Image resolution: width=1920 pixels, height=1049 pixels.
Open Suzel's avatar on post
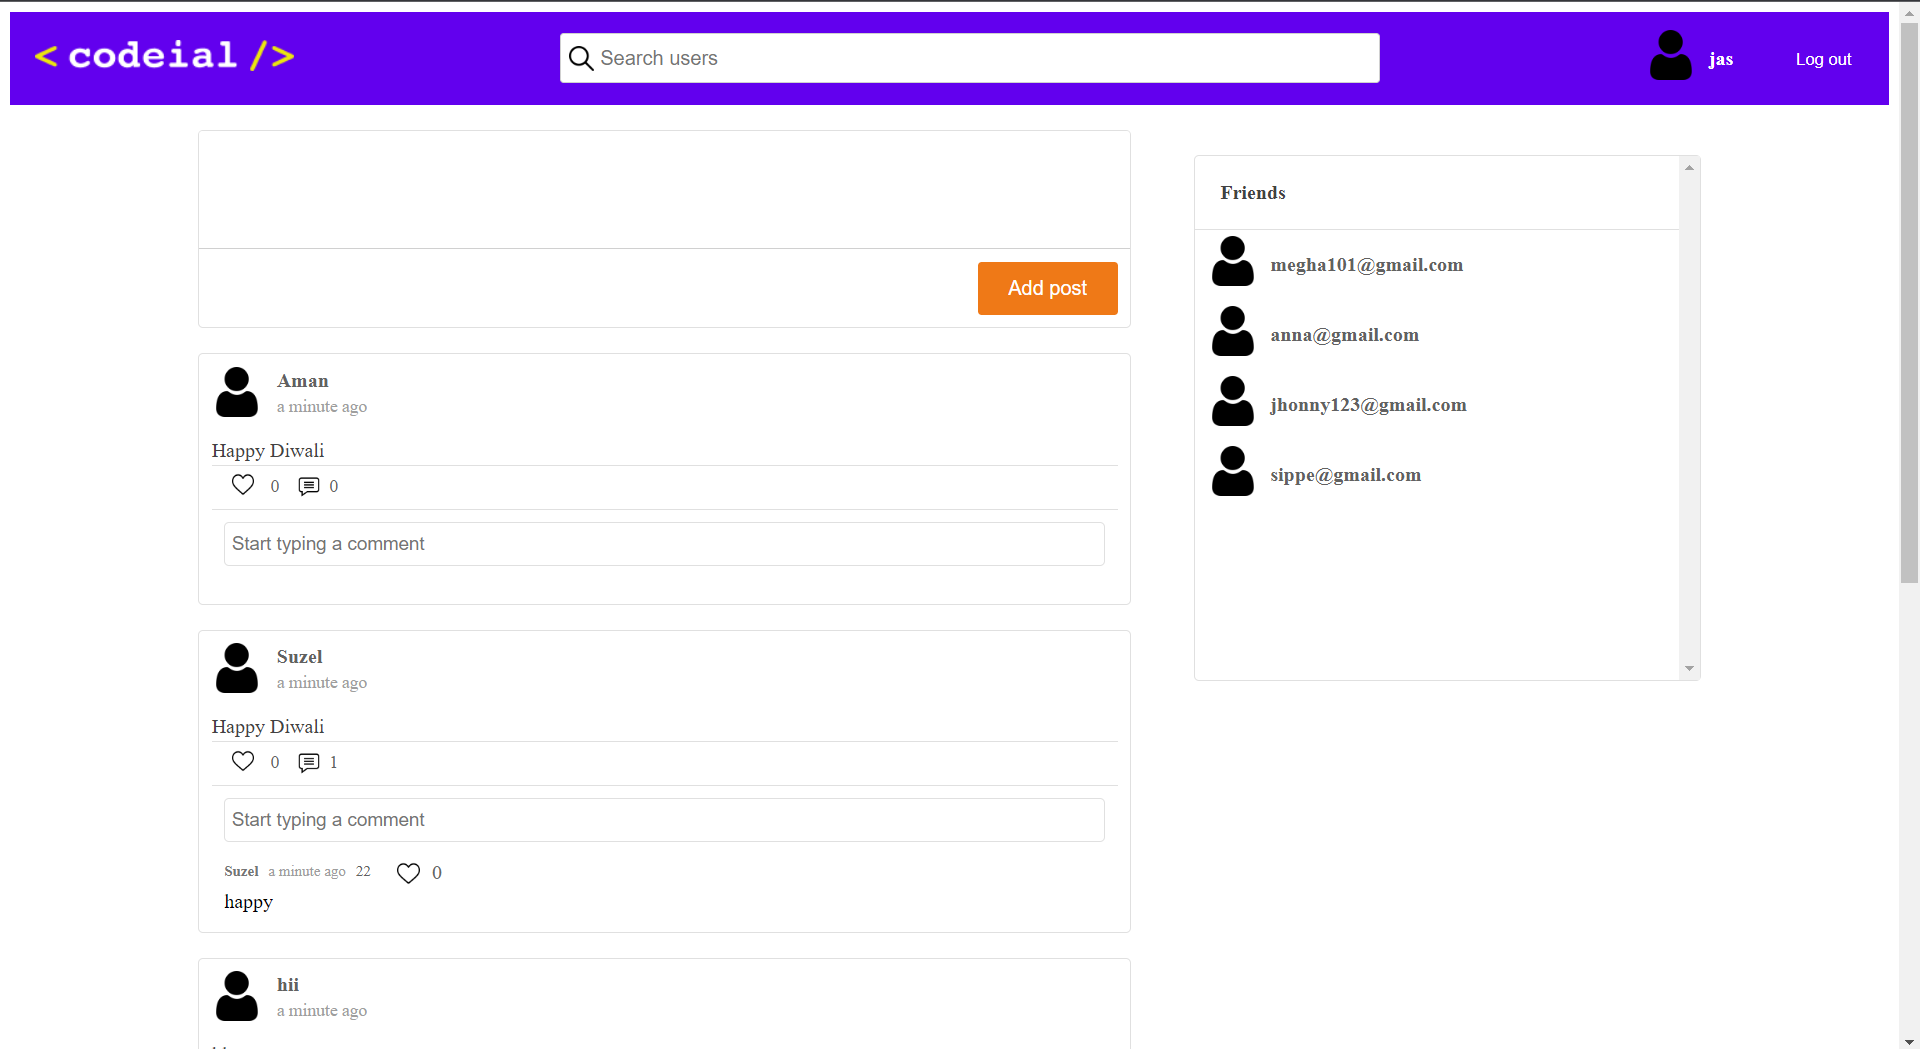point(237,668)
